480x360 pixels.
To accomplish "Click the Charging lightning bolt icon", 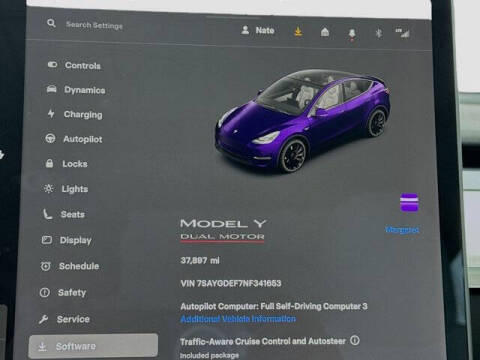I will click(51, 113).
